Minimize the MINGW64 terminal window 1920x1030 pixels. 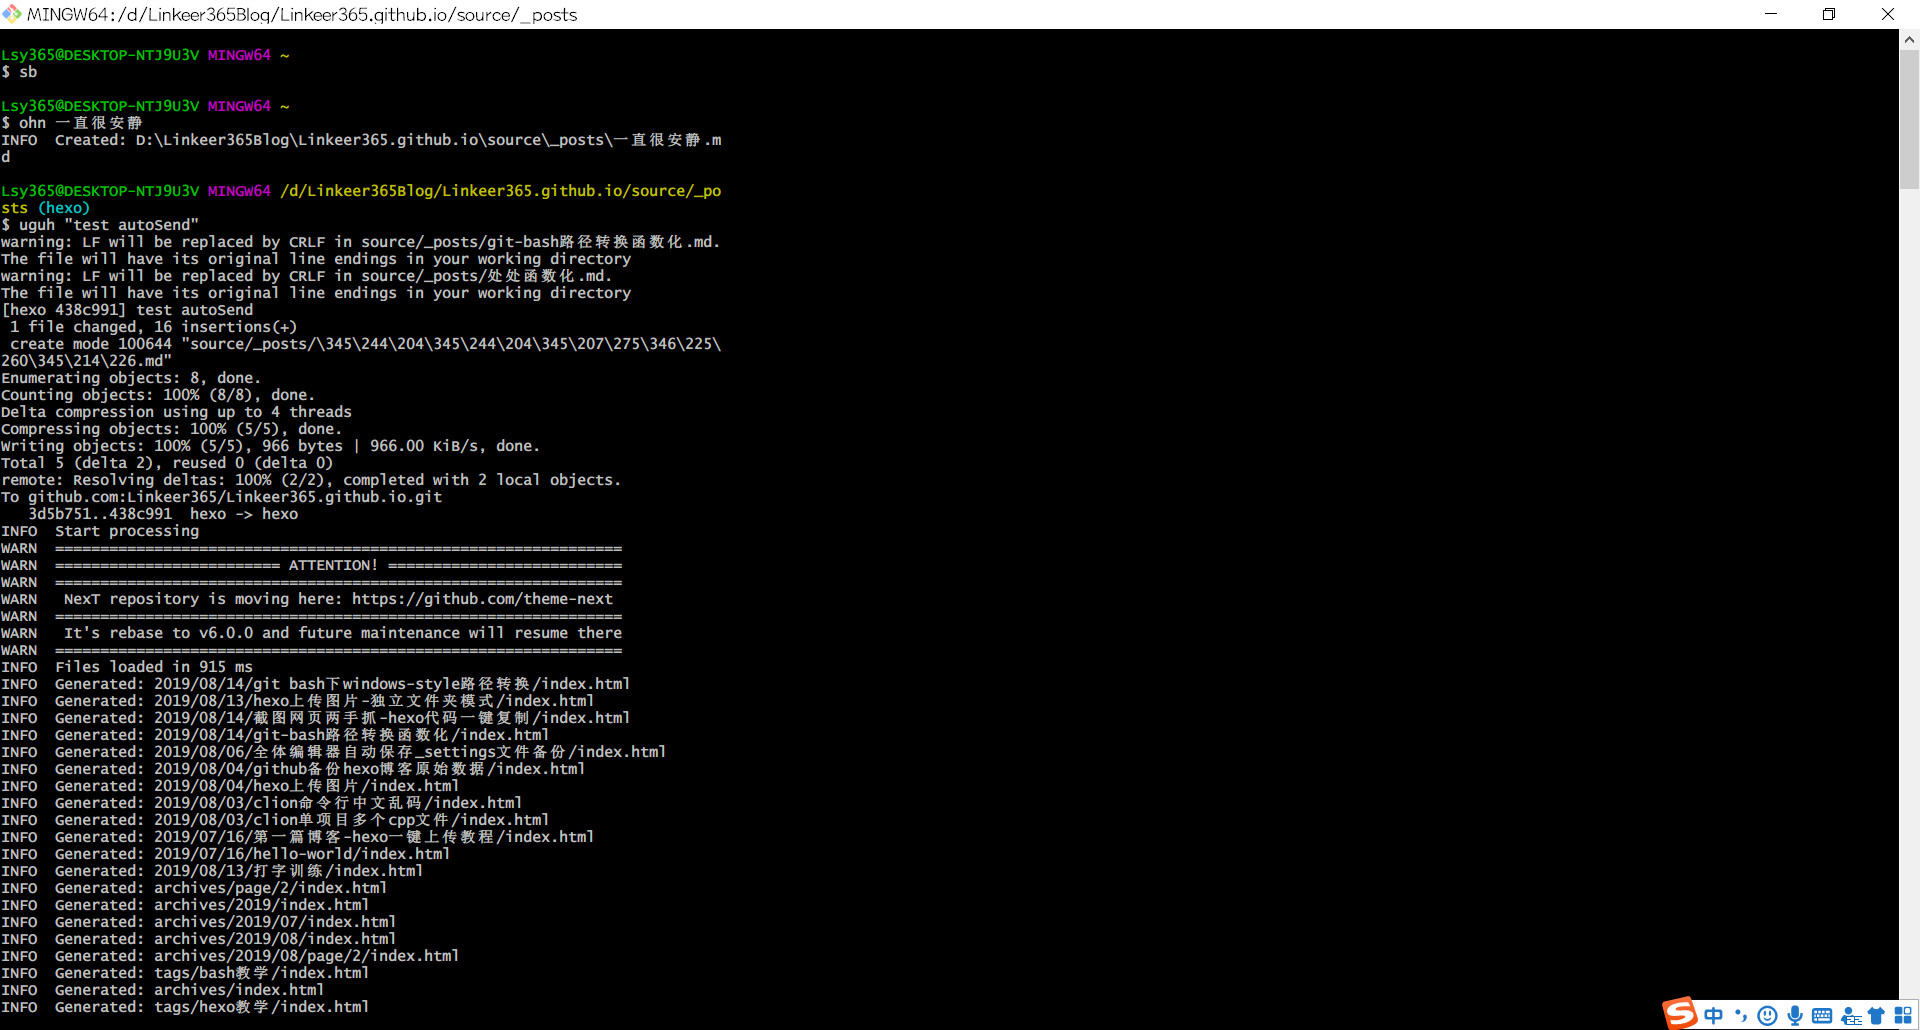(x=1771, y=14)
